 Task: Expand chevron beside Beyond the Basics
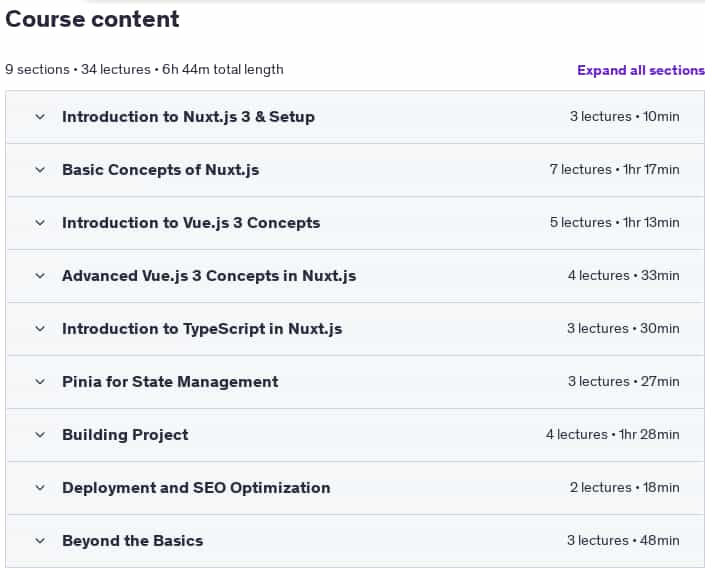pos(40,541)
